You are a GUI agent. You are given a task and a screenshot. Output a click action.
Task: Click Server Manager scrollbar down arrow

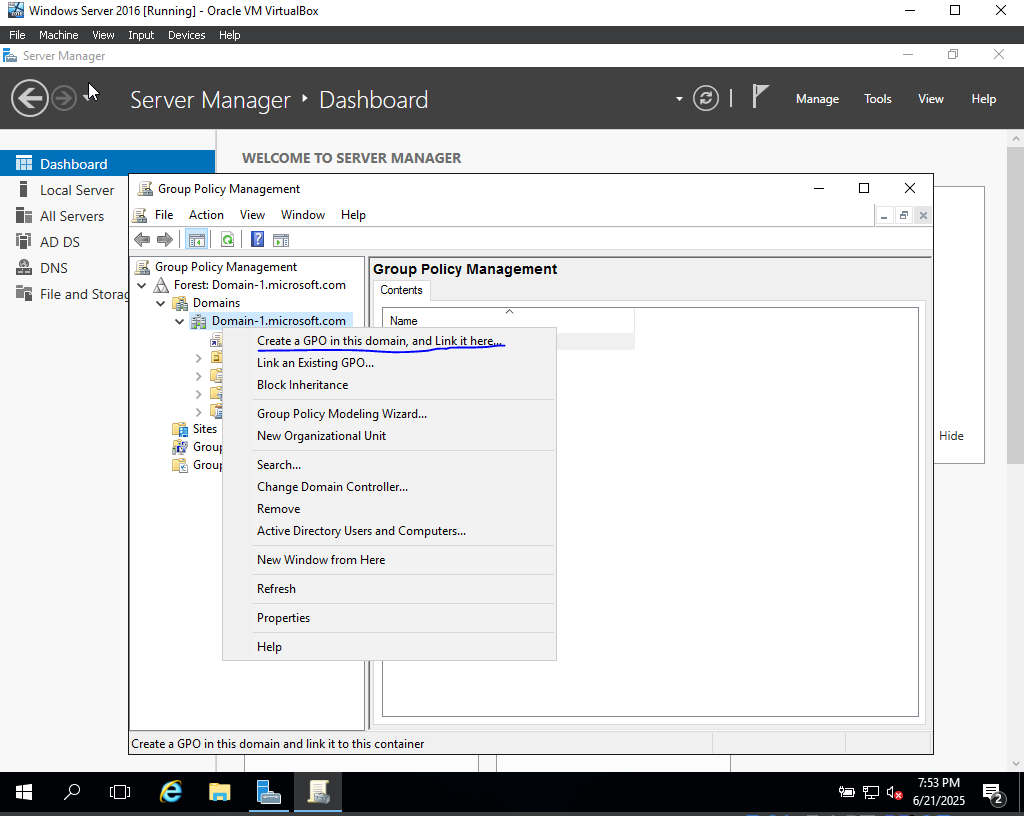(1016, 763)
